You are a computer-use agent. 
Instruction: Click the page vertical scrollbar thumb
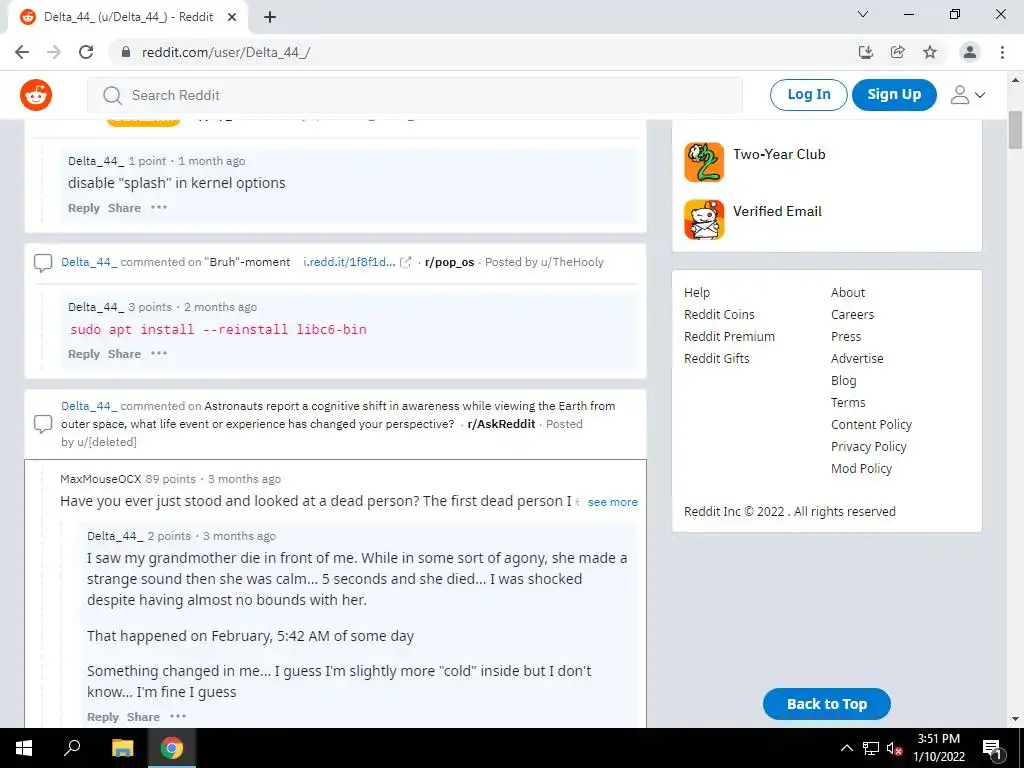[x=1015, y=131]
